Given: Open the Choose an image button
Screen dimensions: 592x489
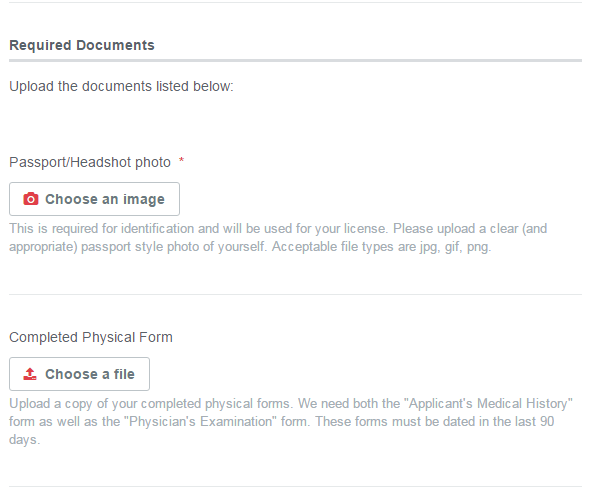Looking at the screenshot, I should point(94,199).
